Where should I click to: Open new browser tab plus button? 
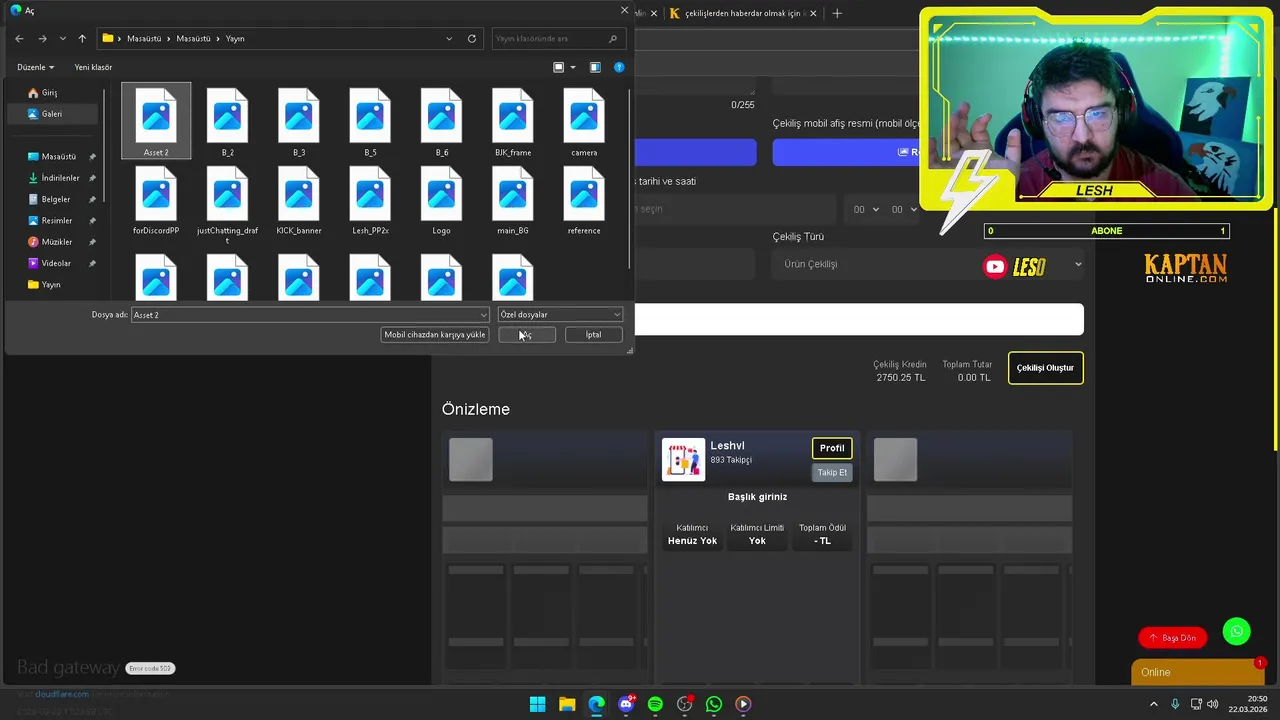coord(837,13)
